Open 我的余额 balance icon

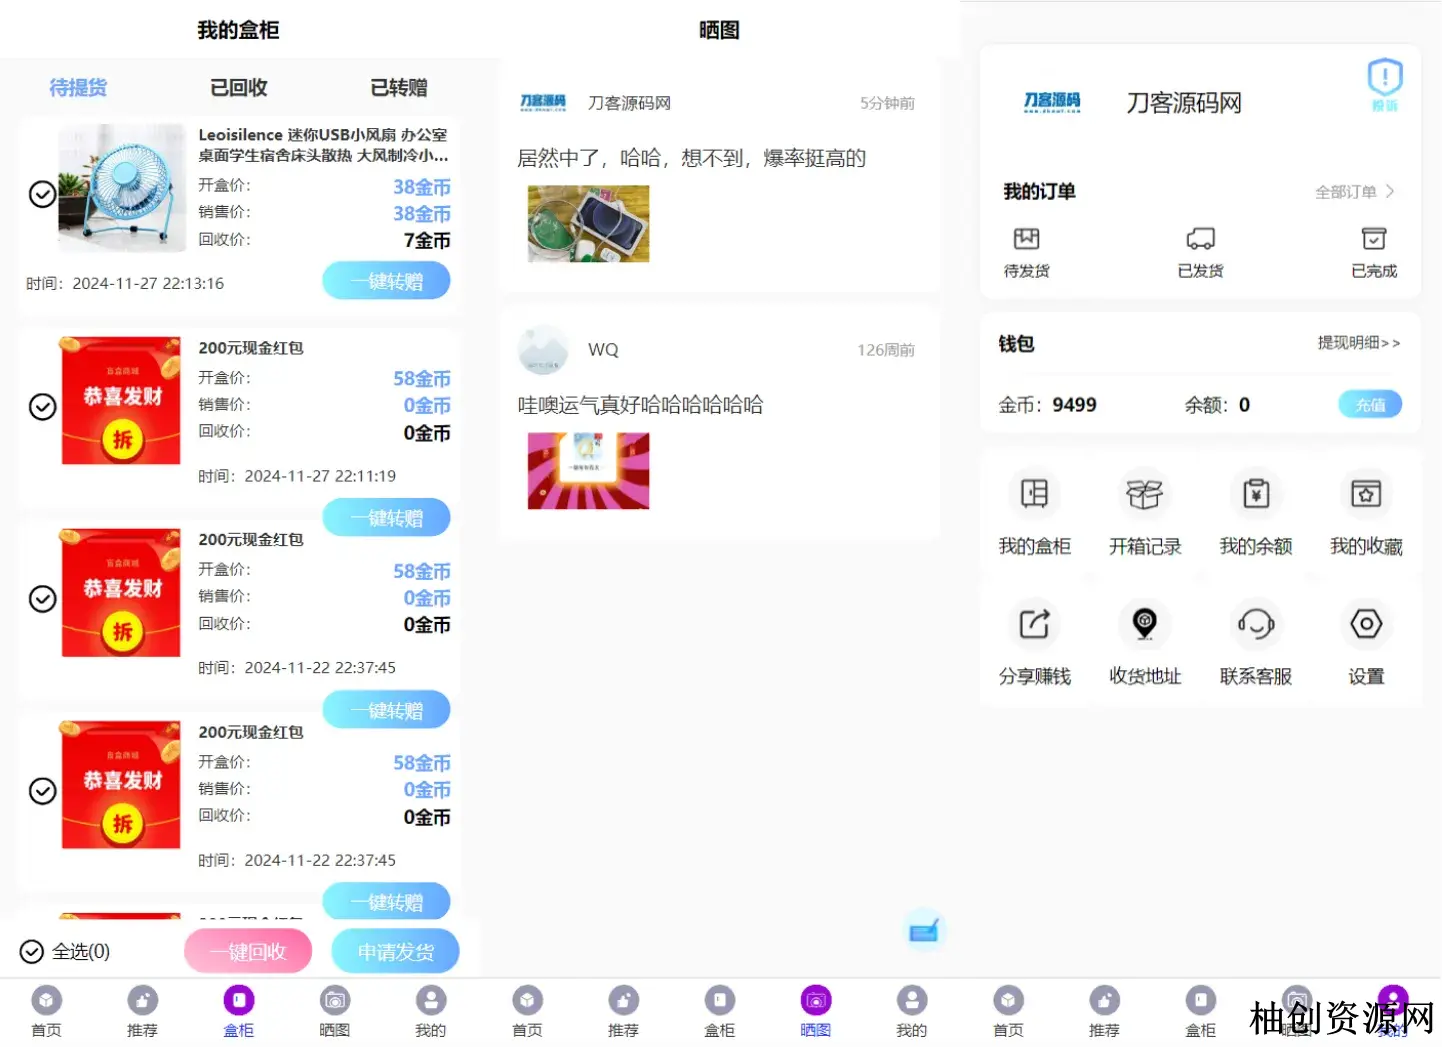1255,494
